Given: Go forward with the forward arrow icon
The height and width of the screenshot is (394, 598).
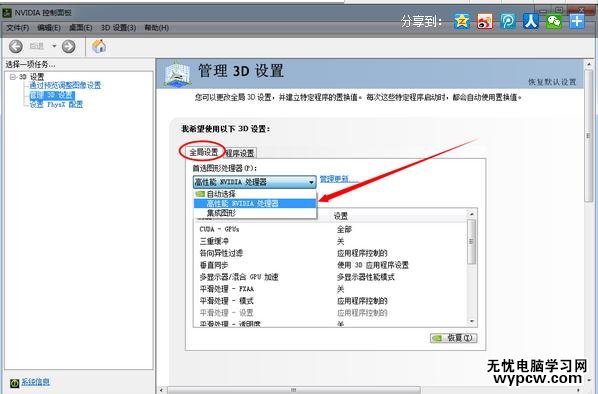Looking at the screenshot, I should [69, 47].
